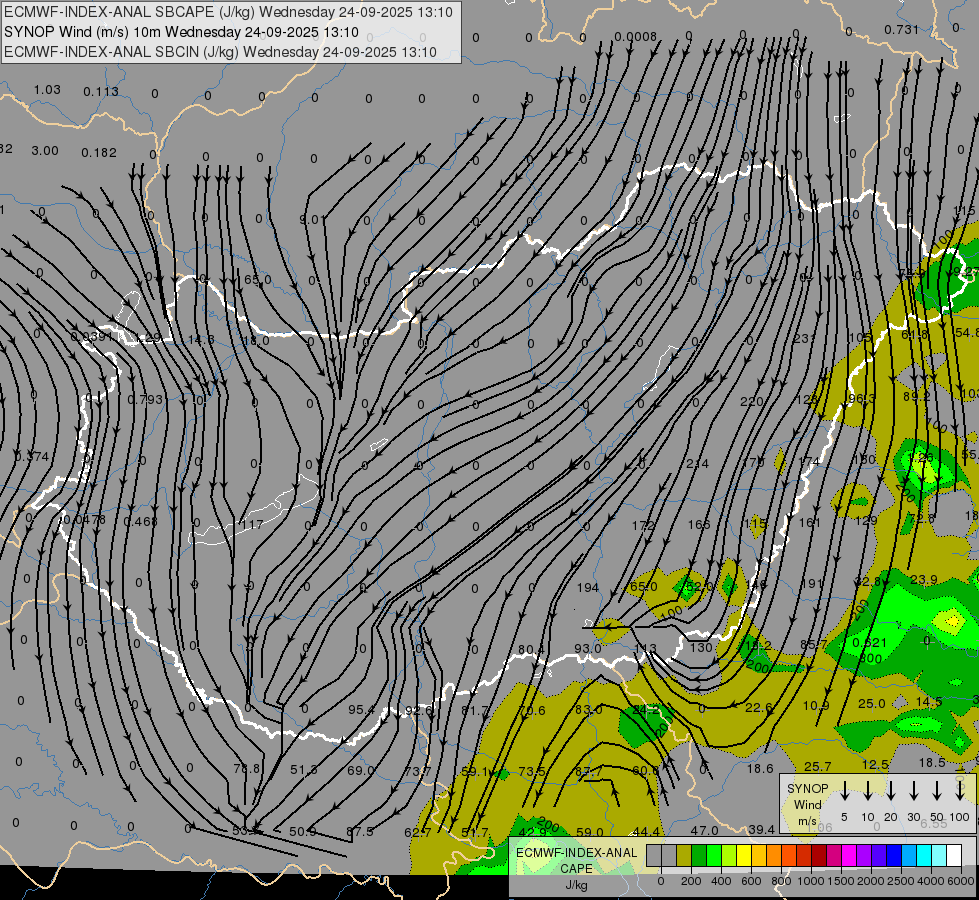Image resolution: width=979 pixels, height=900 pixels.
Task: Click the 0.374 value on the map
Action: click(x=31, y=457)
